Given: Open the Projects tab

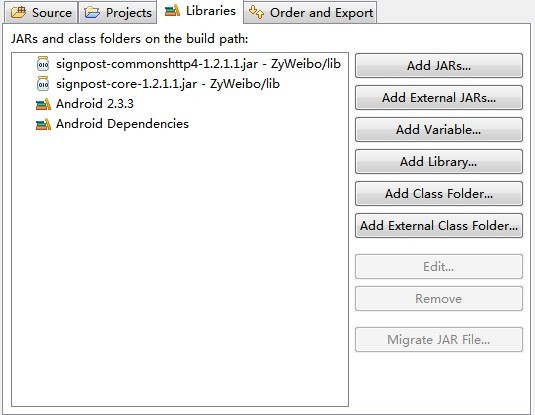Looking at the screenshot, I should (118, 13).
